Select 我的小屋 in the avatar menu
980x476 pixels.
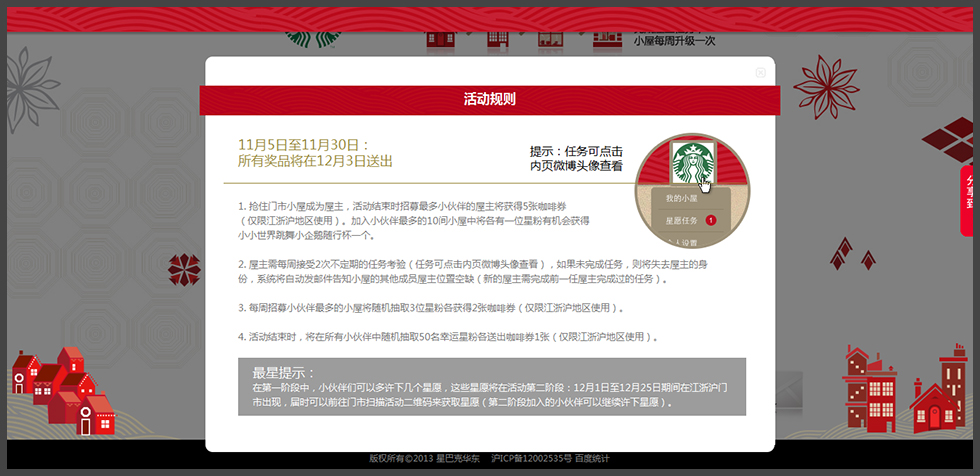(x=680, y=199)
